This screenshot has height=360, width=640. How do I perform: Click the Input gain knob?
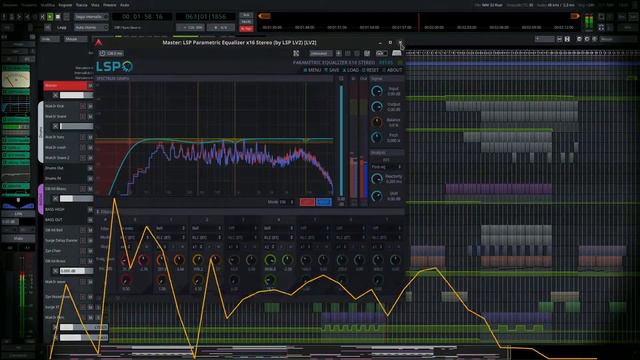[376, 91]
